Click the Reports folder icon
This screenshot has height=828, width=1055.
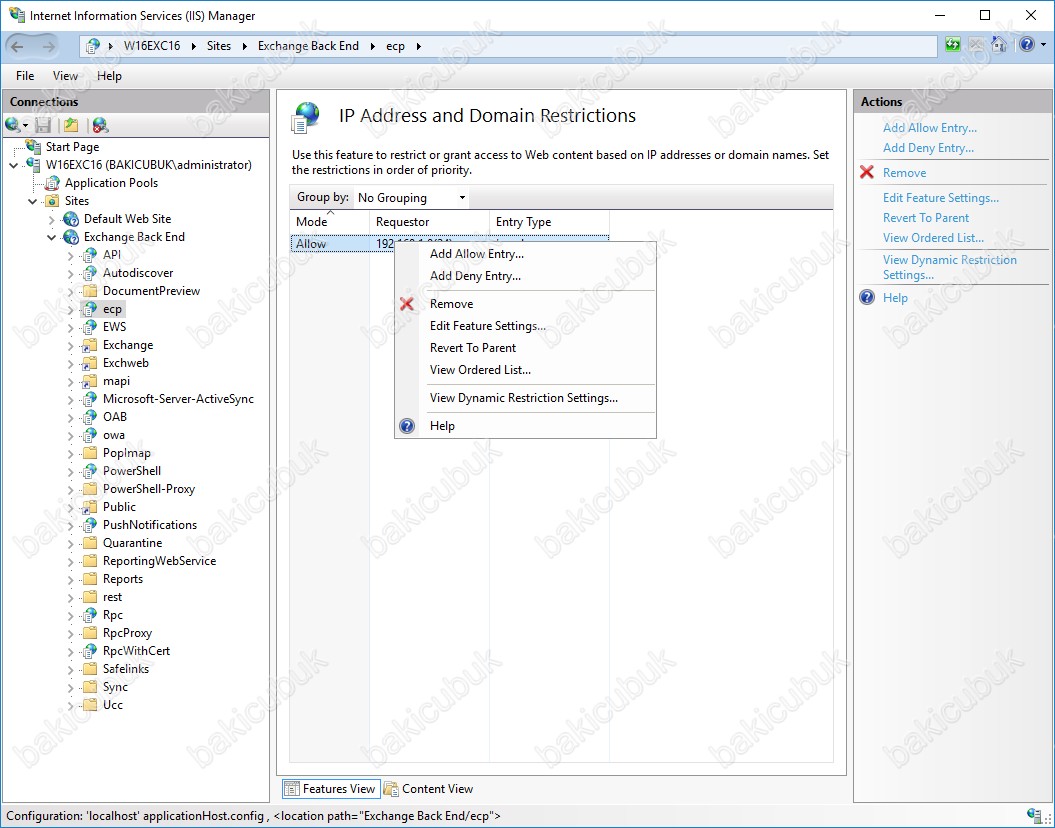tap(89, 579)
